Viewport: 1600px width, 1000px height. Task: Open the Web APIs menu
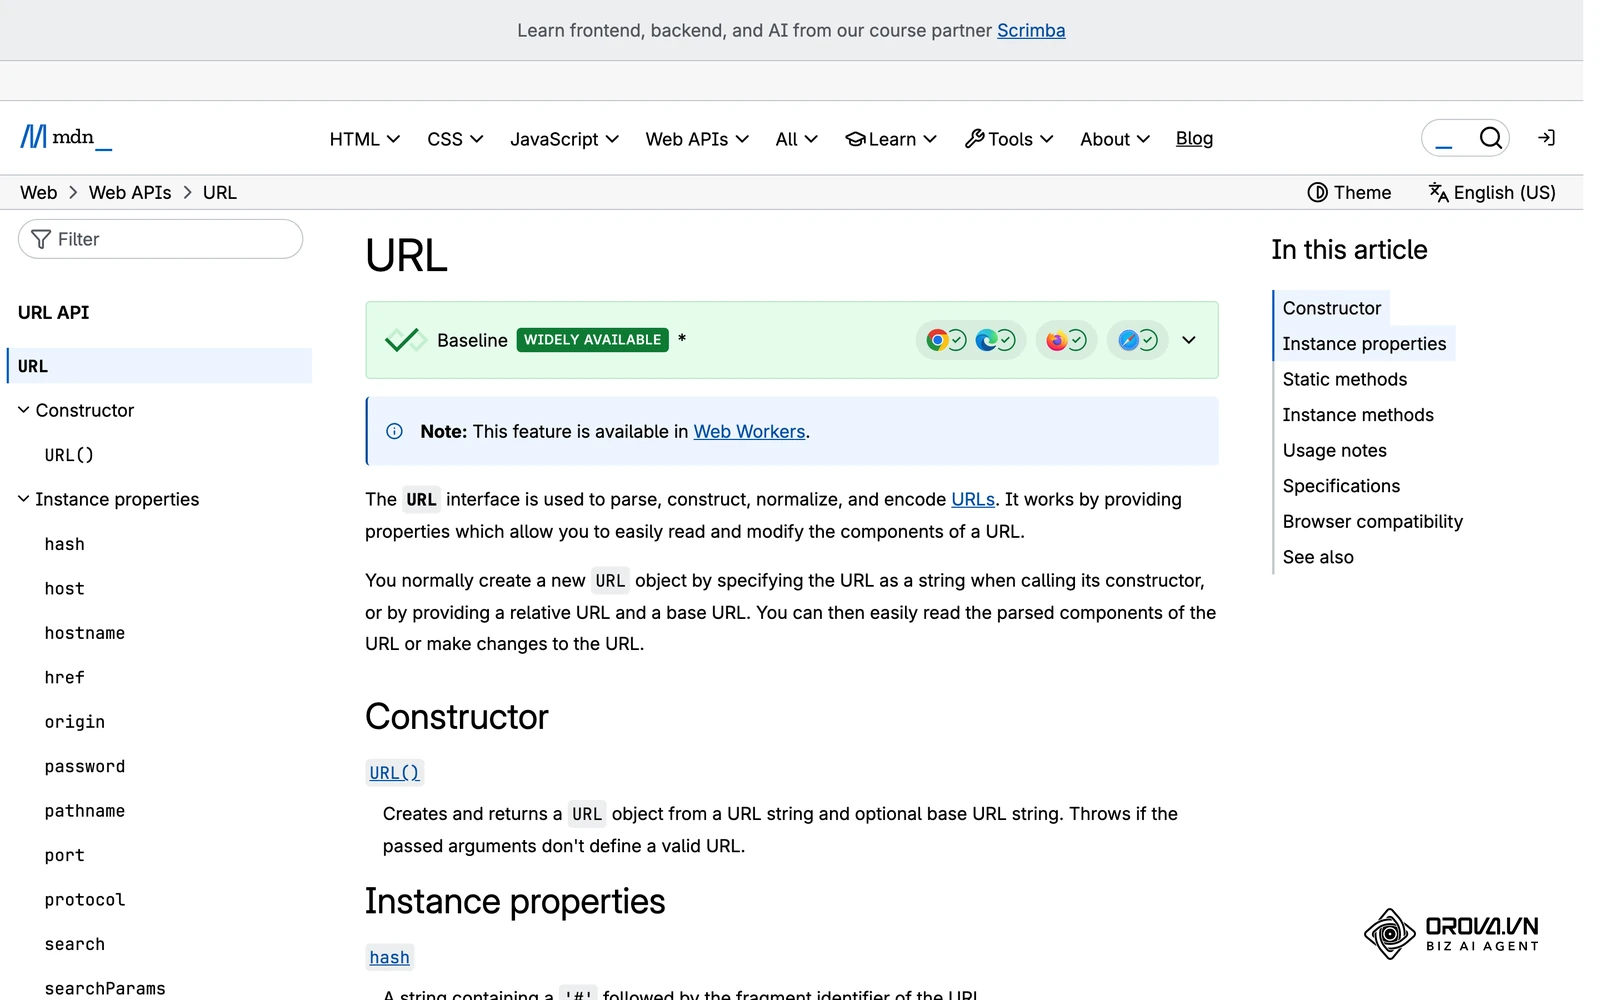click(x=697, y=139)
